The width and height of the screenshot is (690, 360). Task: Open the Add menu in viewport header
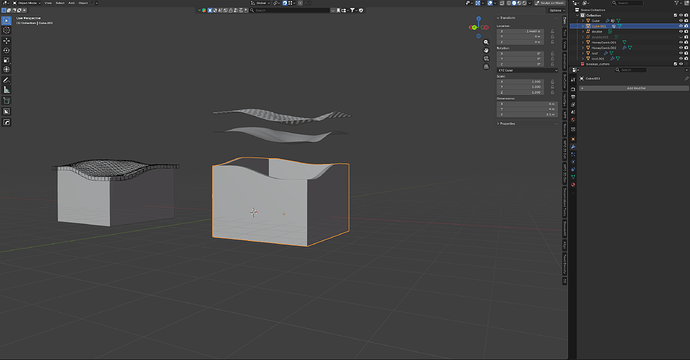coord(71,3)
